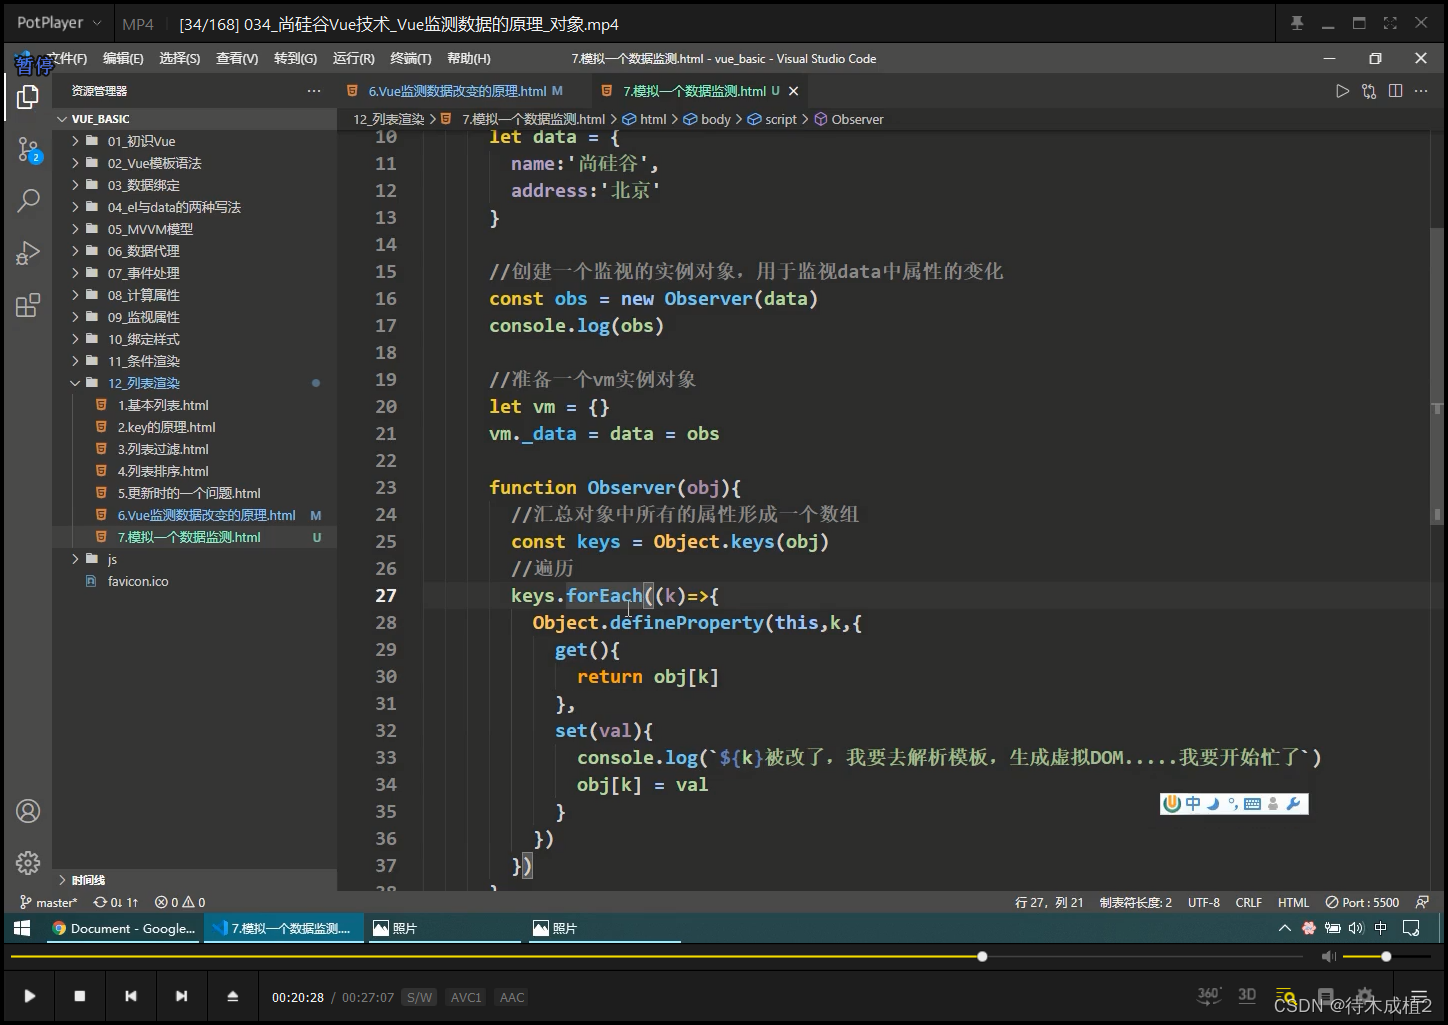Pin the PotPlayer window on top

pos(1297,23)
